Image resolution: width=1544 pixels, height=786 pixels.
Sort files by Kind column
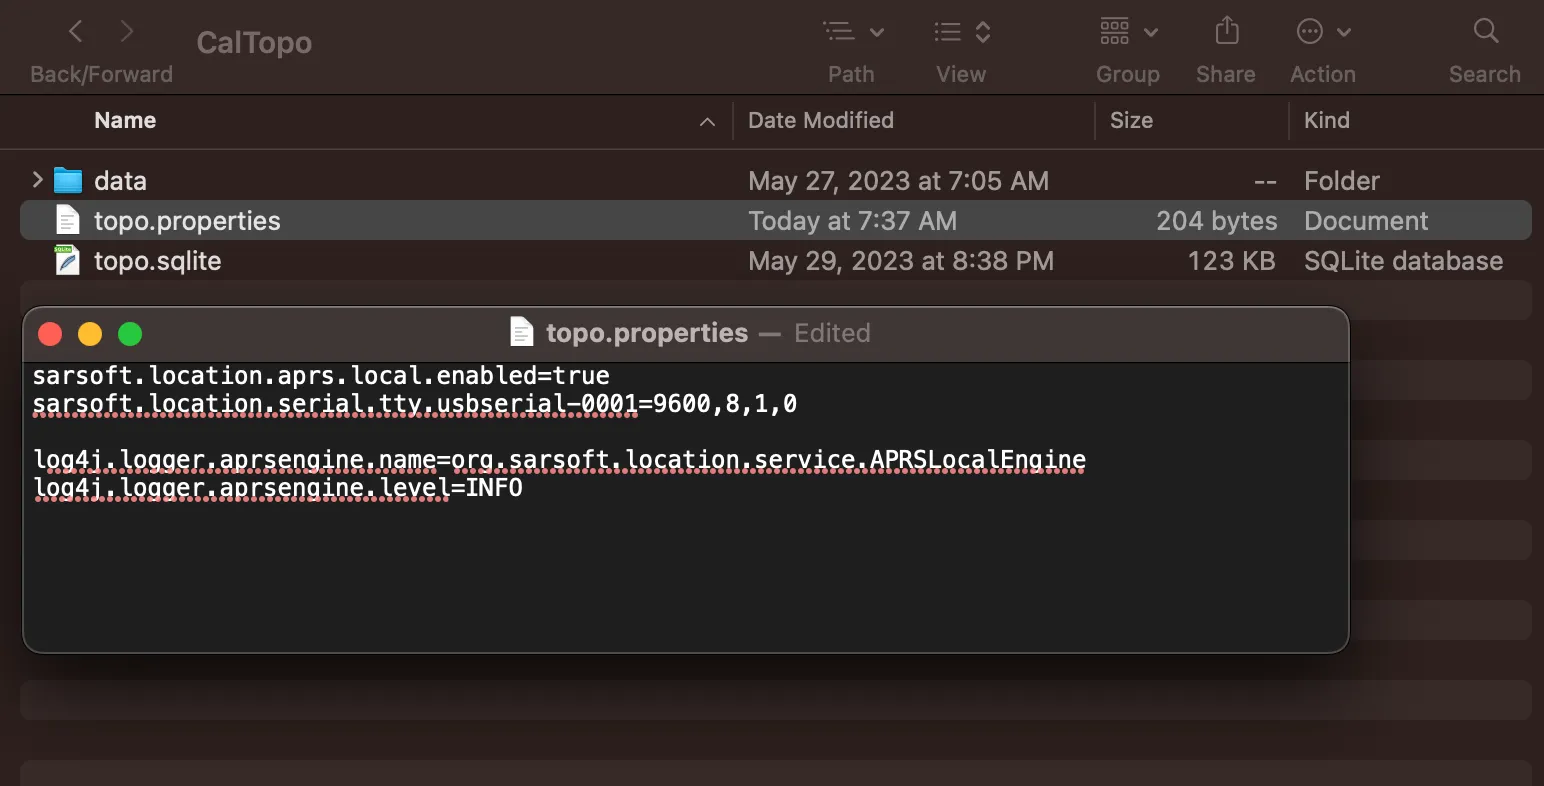tap(1327, 121)
